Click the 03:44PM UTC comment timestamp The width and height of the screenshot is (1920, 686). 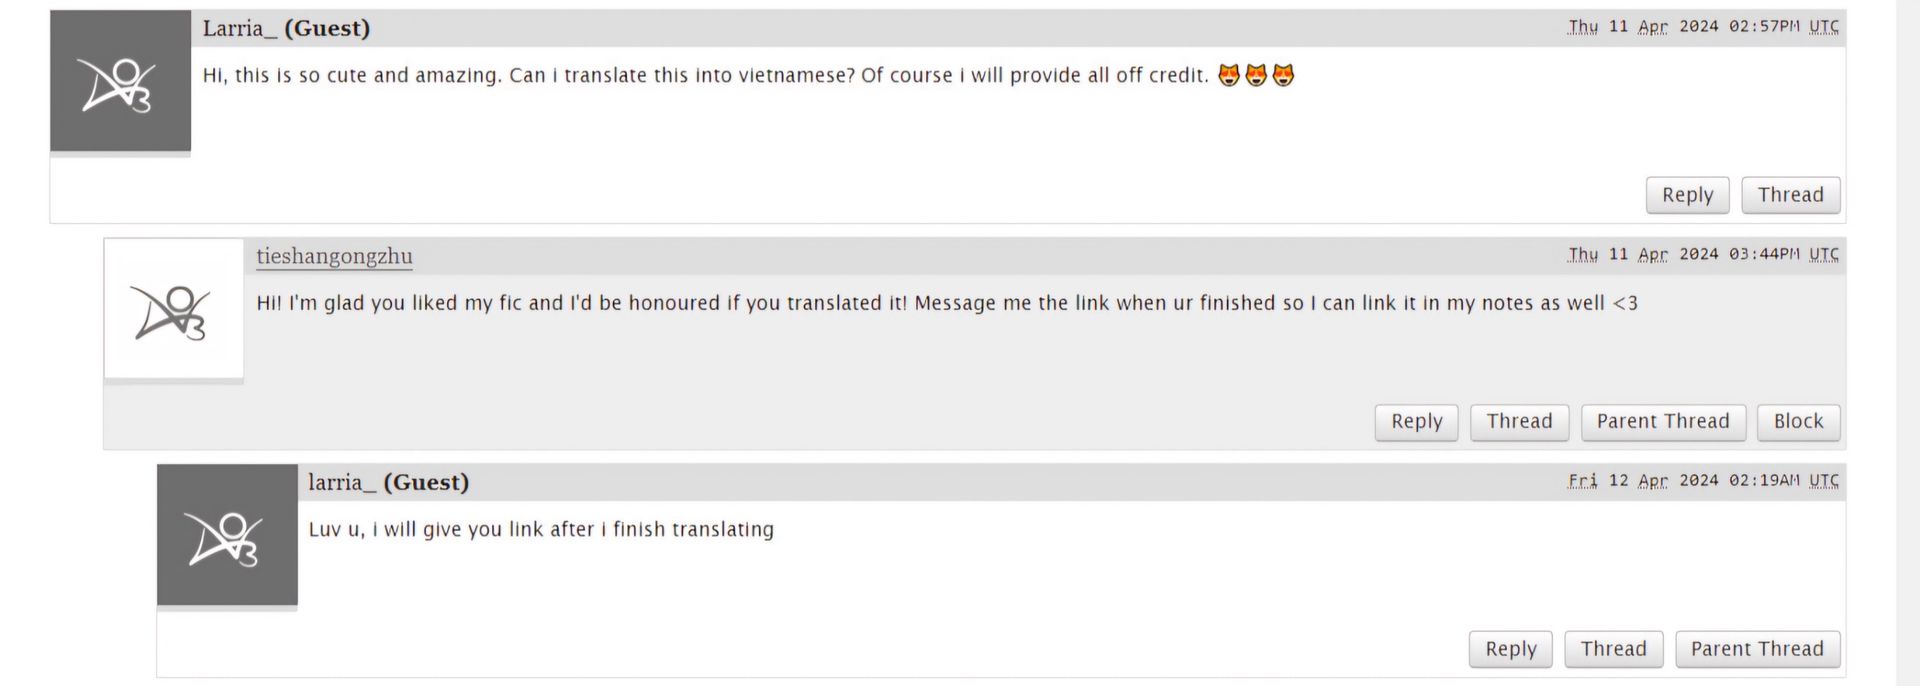click(x=1703, y=254)
